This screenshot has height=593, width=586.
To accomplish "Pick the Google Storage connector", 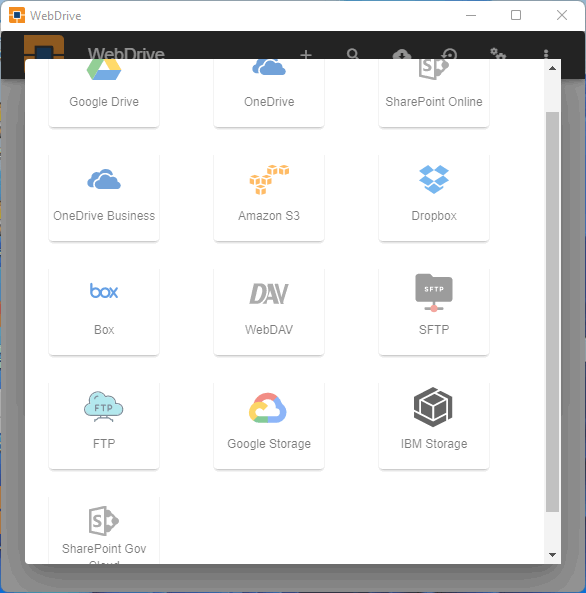I will tap(269, 425).
